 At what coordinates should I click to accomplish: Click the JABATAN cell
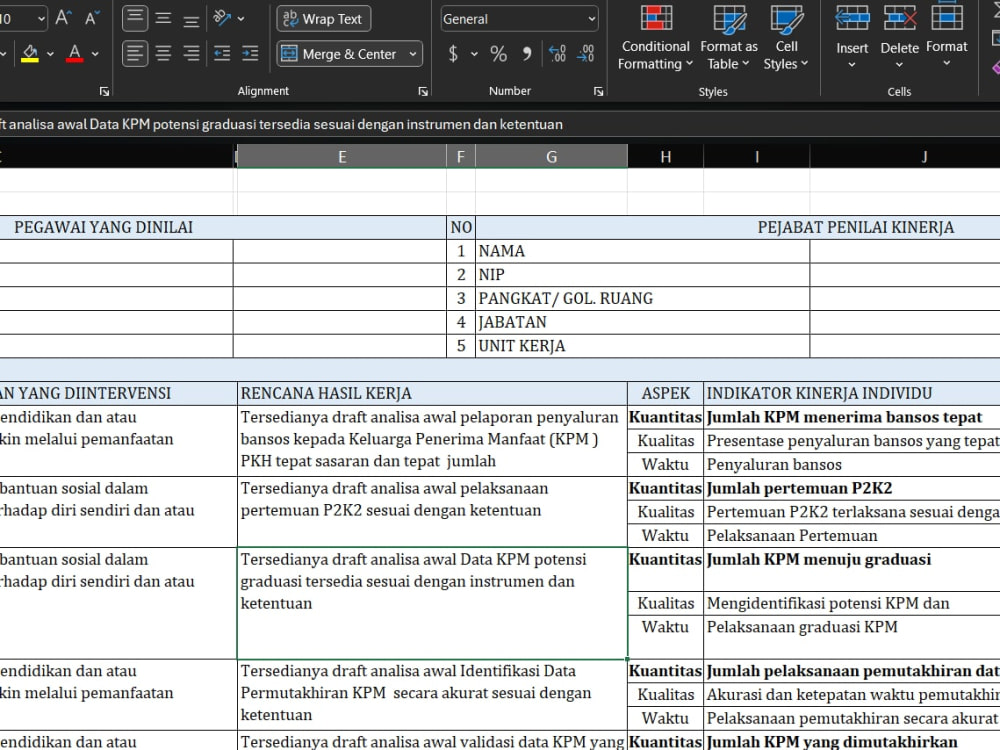(642, 322)
